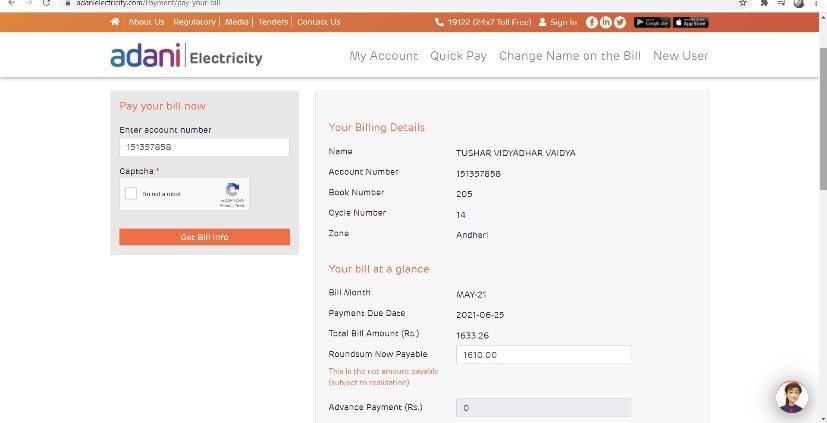Click the Cycle Number value 14
The height and width of the screenshot is (423, 827).
[461, 215]
